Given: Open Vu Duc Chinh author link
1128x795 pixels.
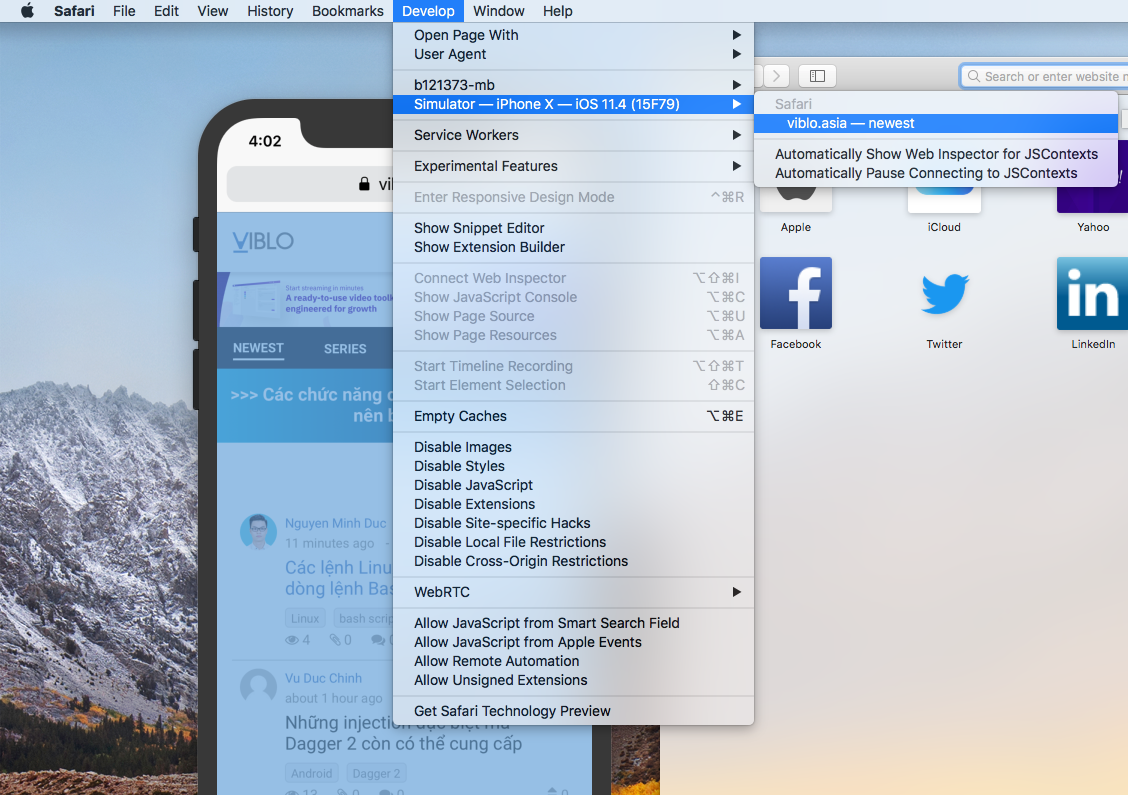Looking at the screenshot, I should [323, 678].
